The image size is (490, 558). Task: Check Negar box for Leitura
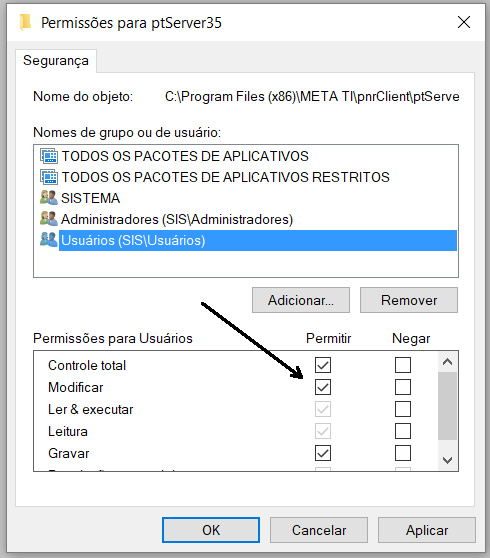click(403, 431)
